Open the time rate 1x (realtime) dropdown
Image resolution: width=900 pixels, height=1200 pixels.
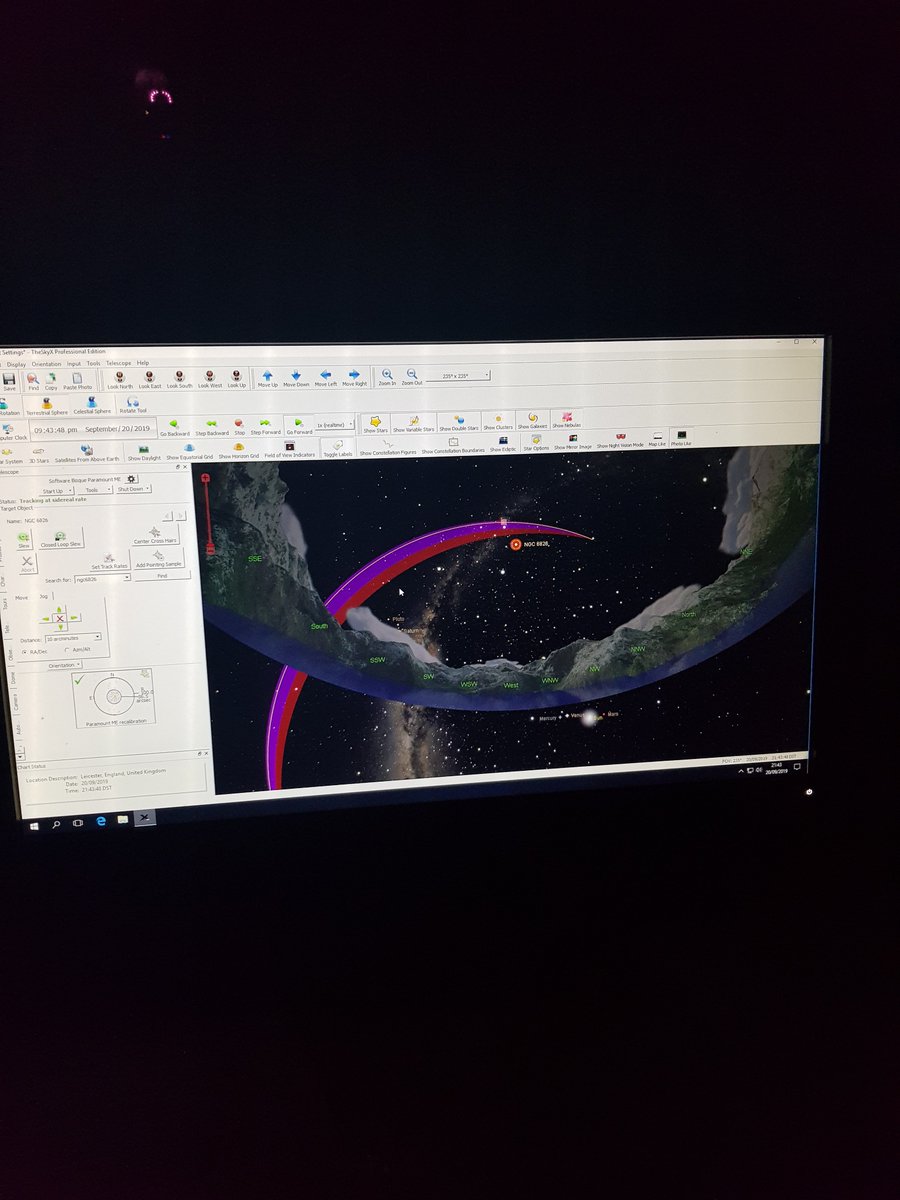335,425
